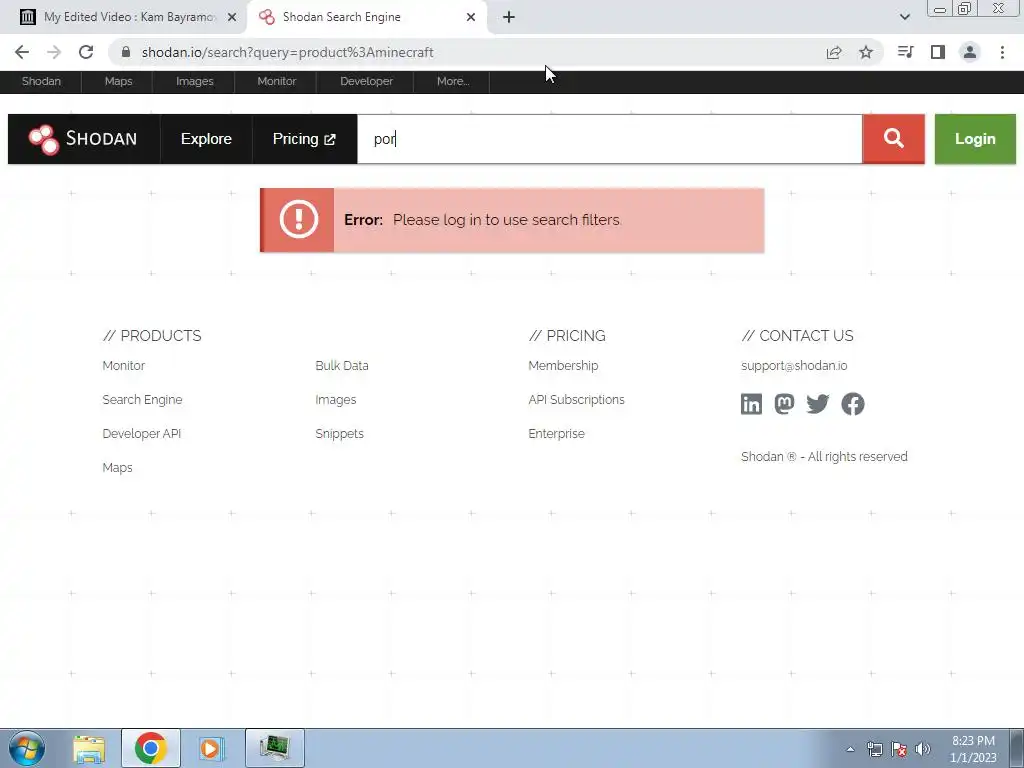Open Shodan's Twitter page icon

817,404
